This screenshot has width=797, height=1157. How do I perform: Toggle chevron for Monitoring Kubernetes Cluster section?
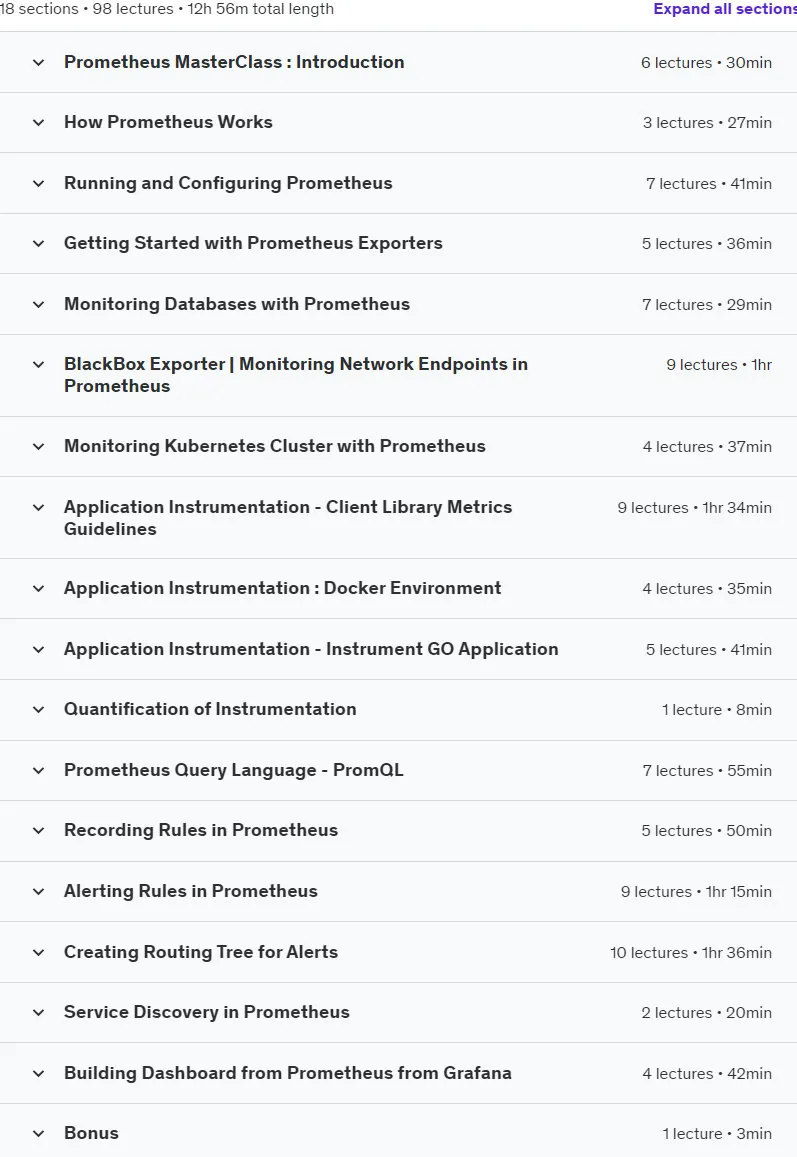38,446
